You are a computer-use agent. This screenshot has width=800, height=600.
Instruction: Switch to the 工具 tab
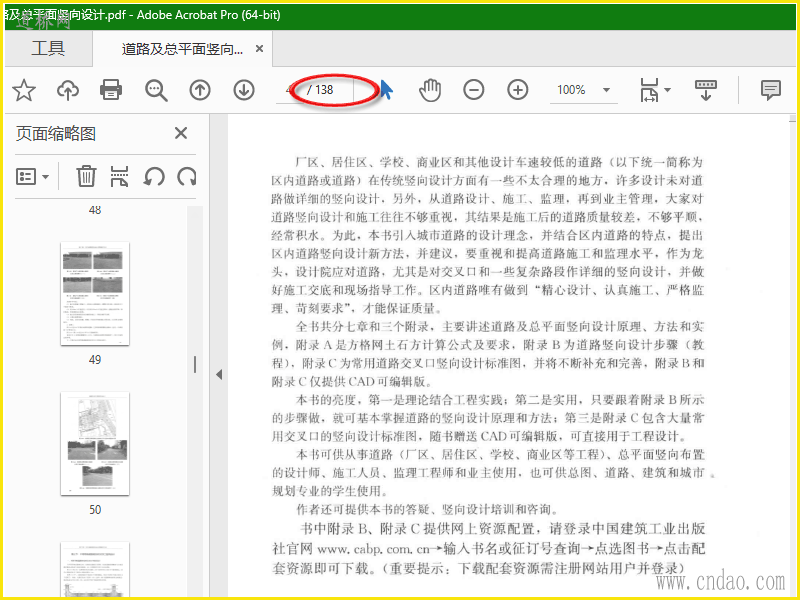(x=48, y=48)
